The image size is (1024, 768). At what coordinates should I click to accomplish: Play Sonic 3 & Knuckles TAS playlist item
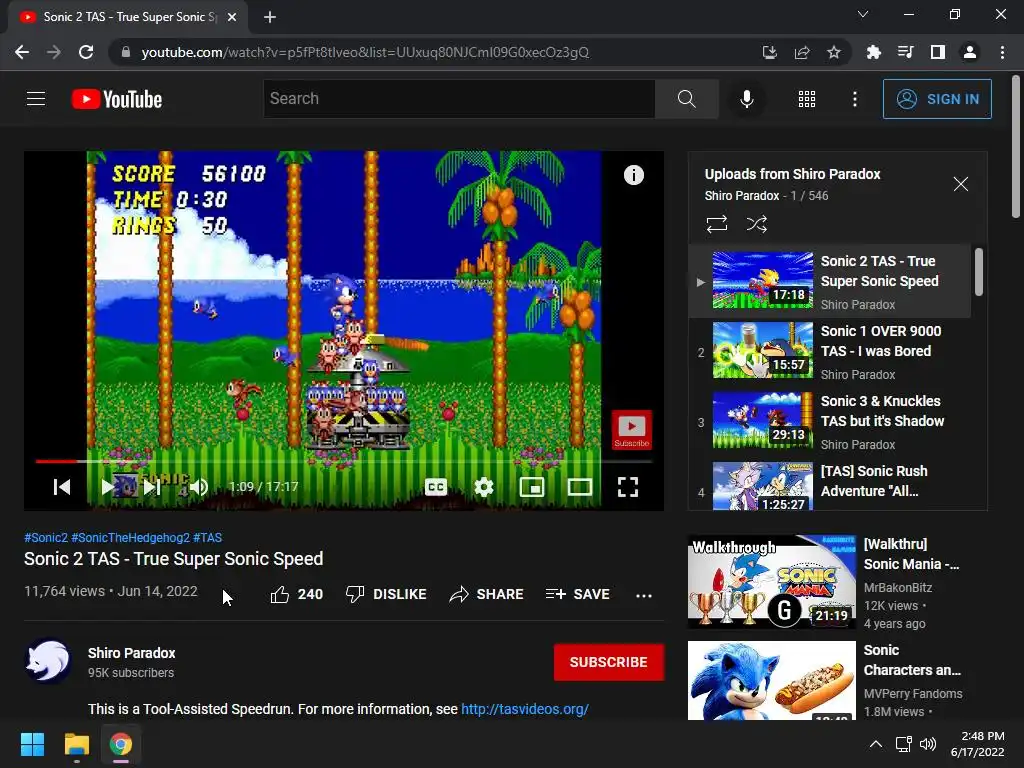(829, 421)
